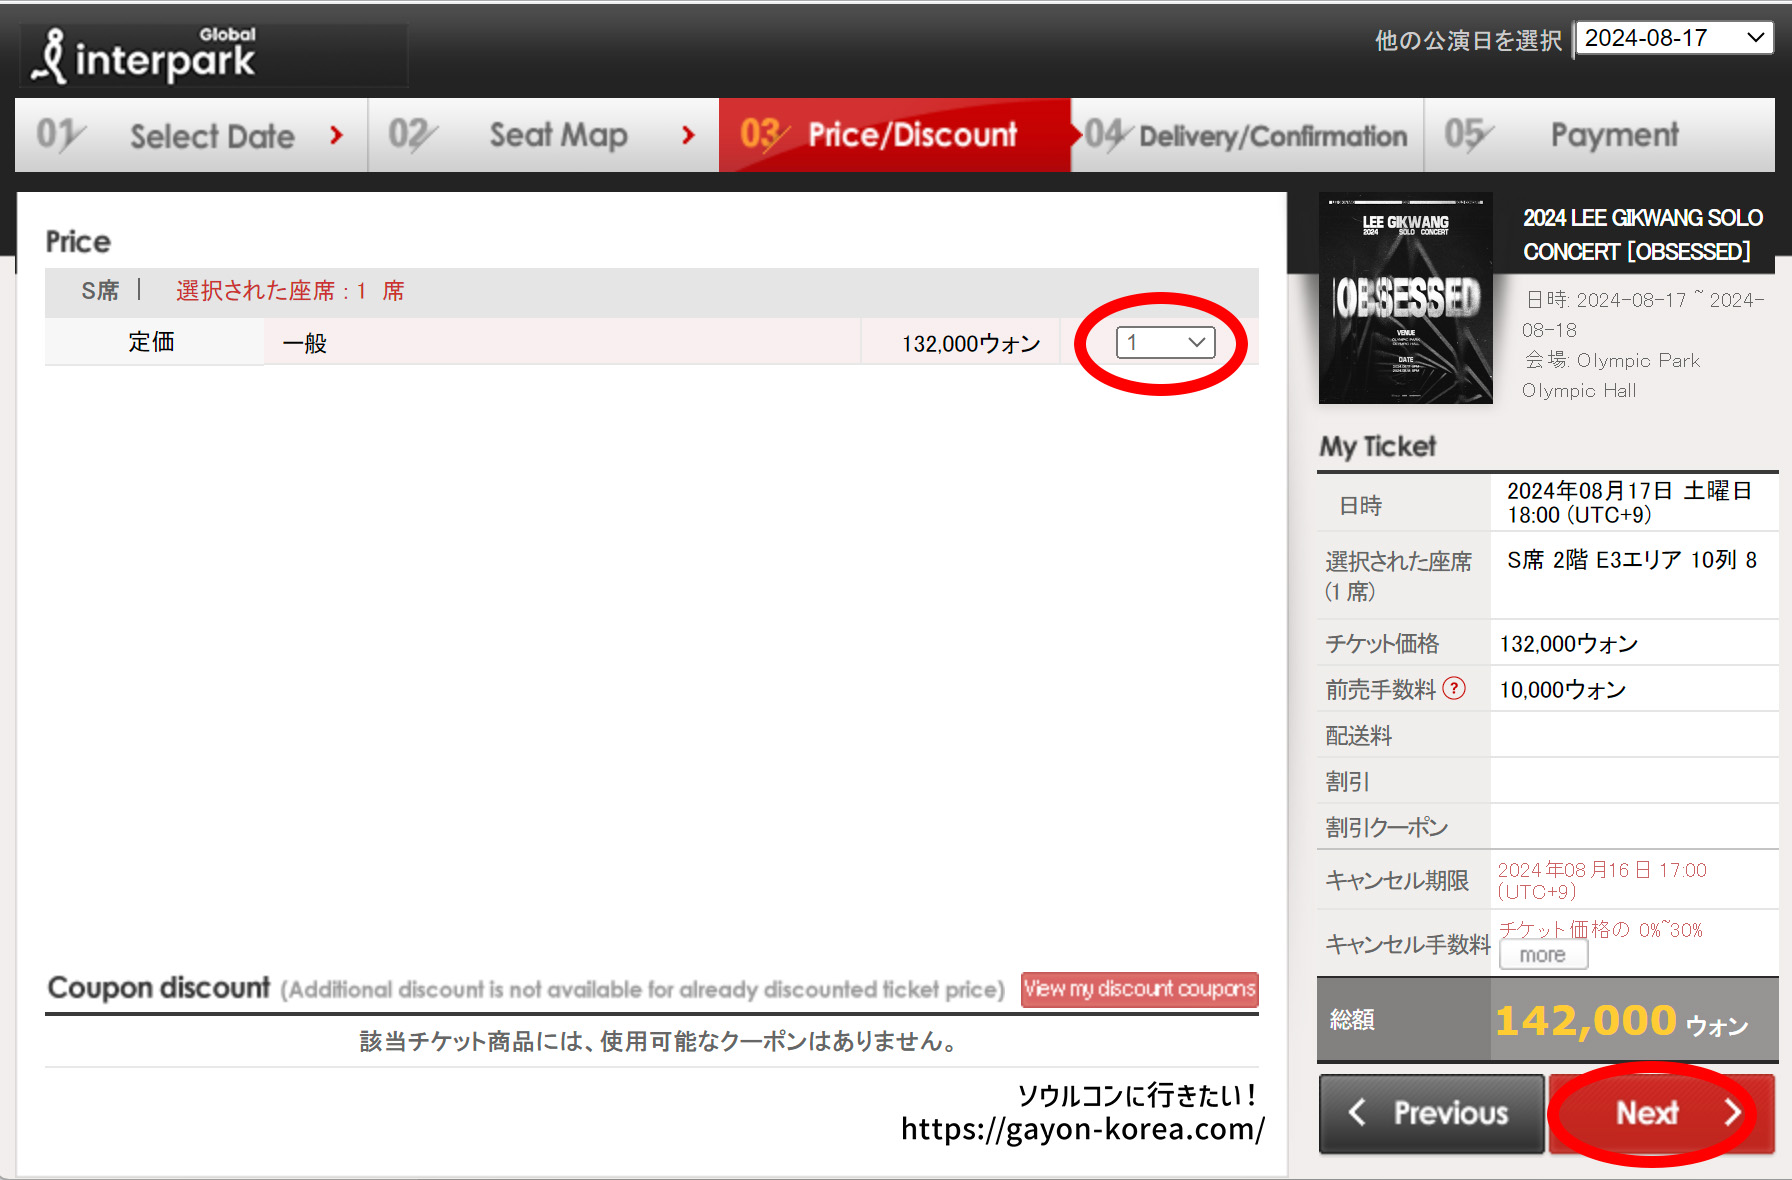
Task: Click the Coupon discount heading
Action: 159,987
